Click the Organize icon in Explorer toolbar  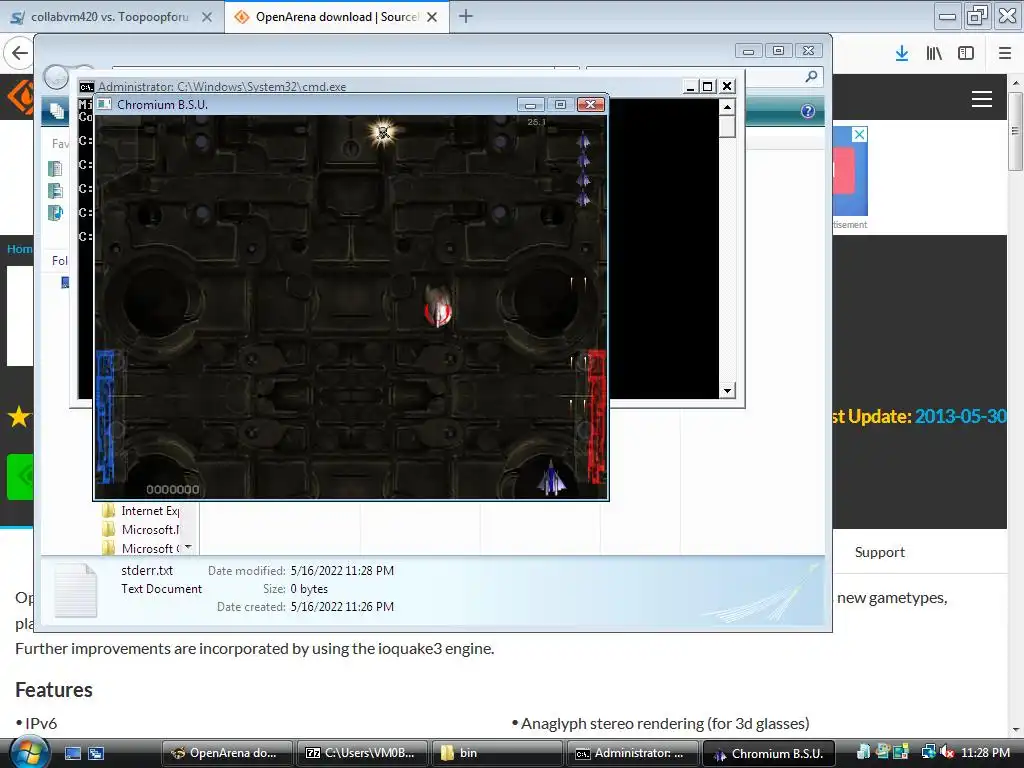click(57, 111)
